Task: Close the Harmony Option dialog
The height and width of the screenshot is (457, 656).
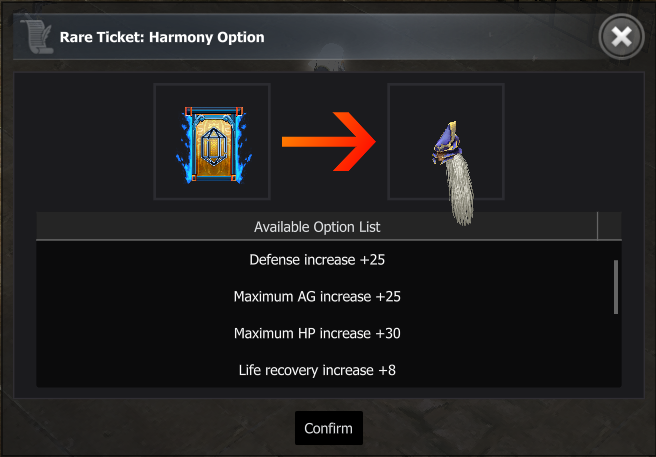Action: (620, 38)
